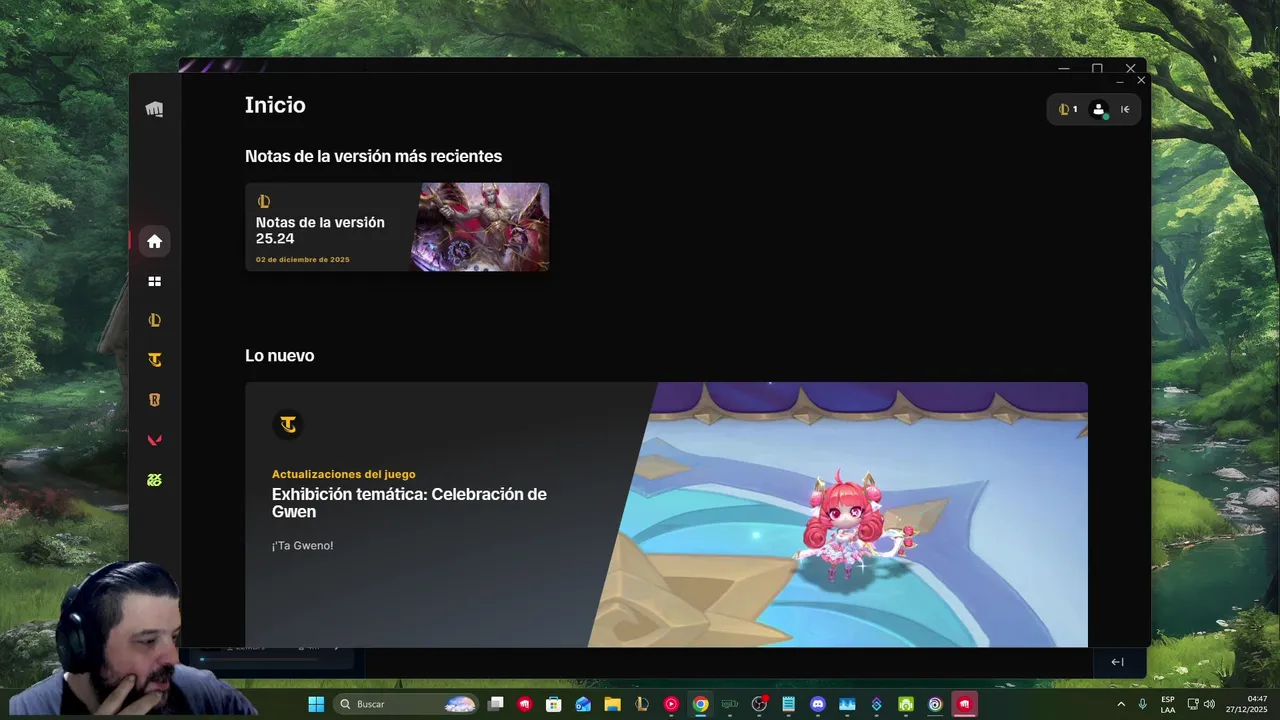
Task: Click the "02 de diciembre de 2025" date
Action: (x=302, y=260)
